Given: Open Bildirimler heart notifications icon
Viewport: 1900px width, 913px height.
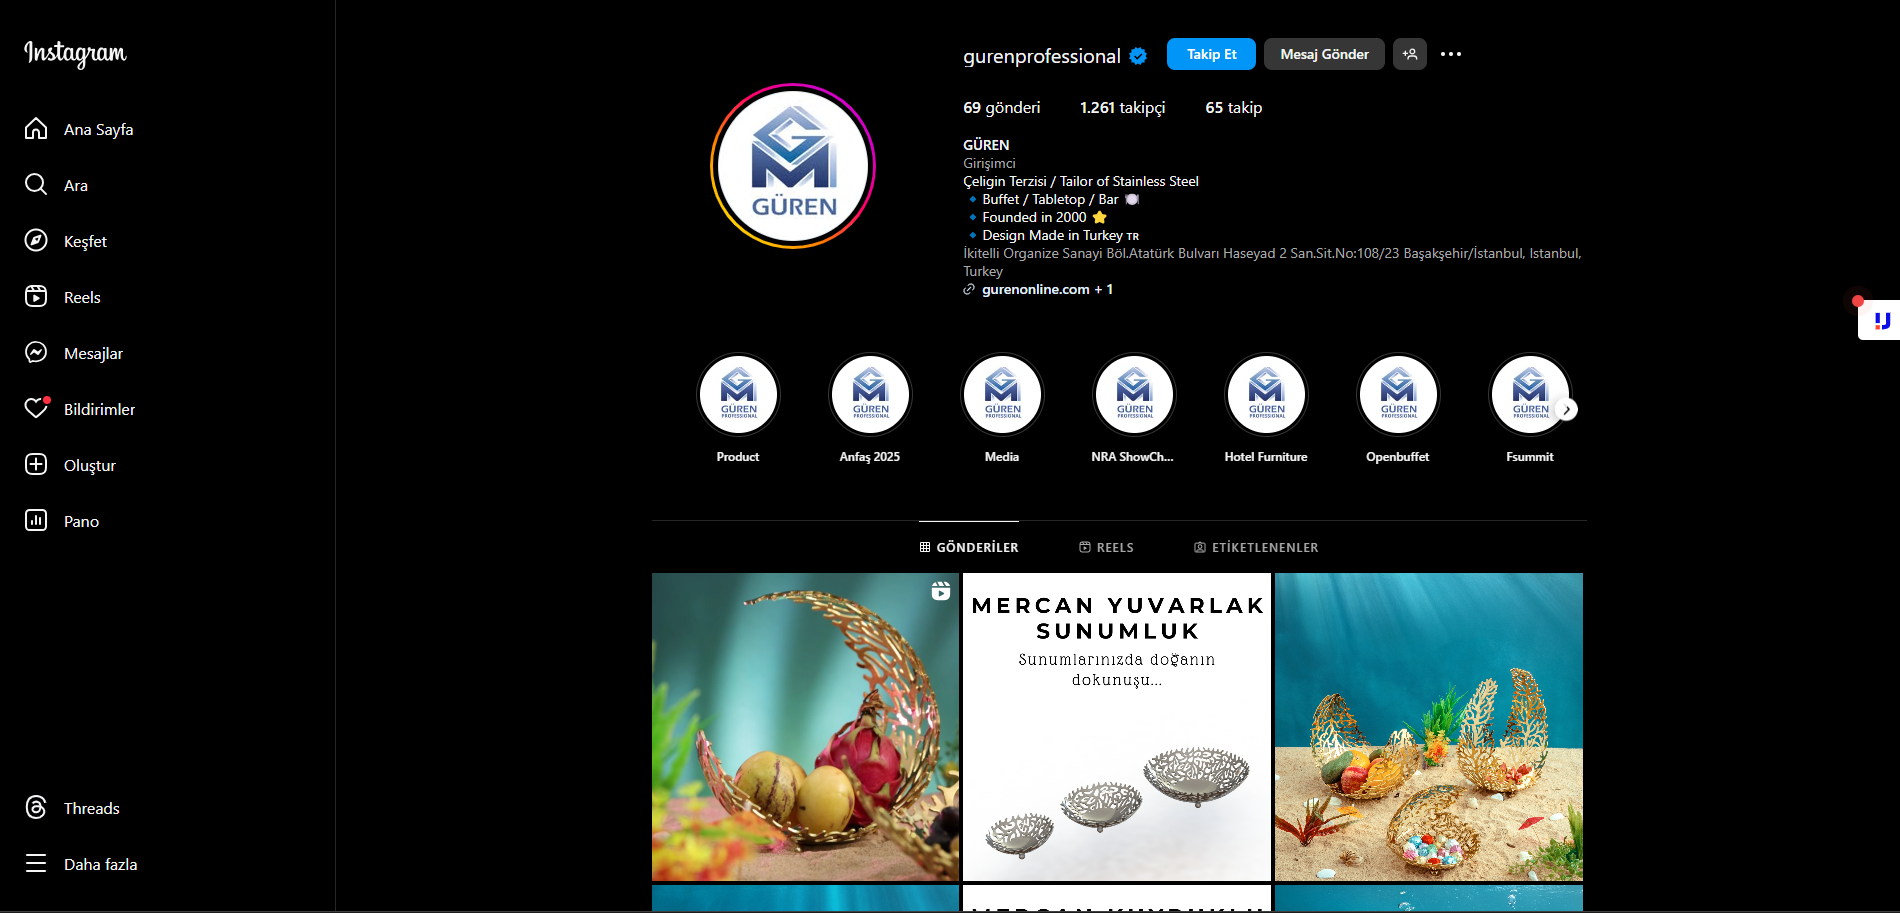Looking at the screenshot, I should tap(36, 409).
